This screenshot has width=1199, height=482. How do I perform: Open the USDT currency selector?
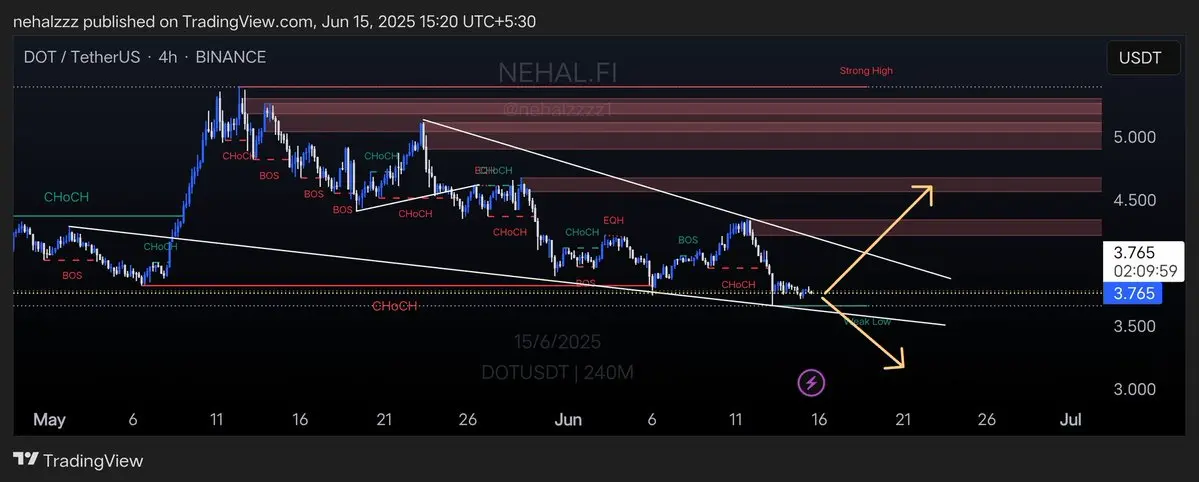1144,58
